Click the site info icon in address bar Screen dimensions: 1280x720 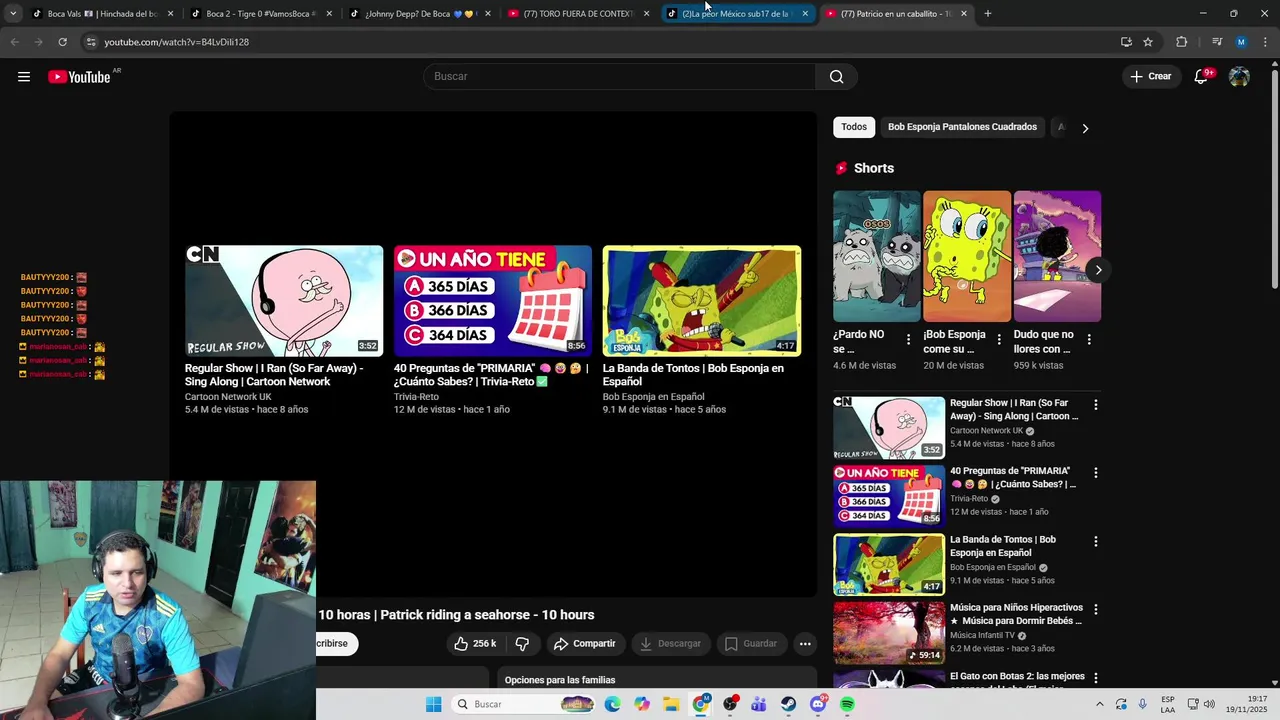pos(91,42)
